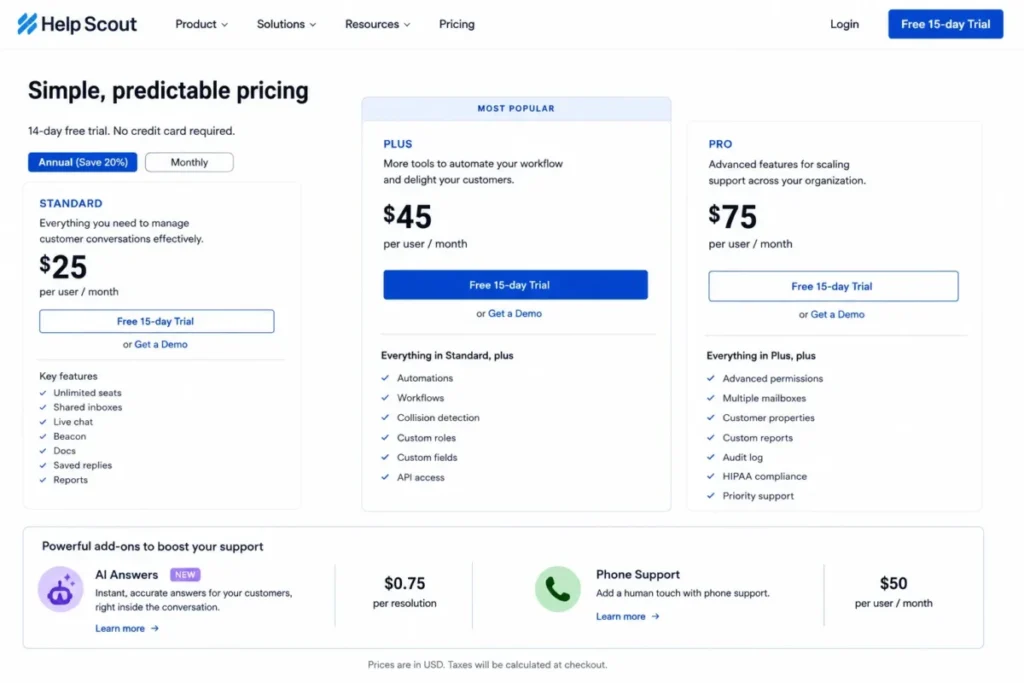
Task: Click the Everything in Plus, plus heading
Action: click(x=761, y=355)
